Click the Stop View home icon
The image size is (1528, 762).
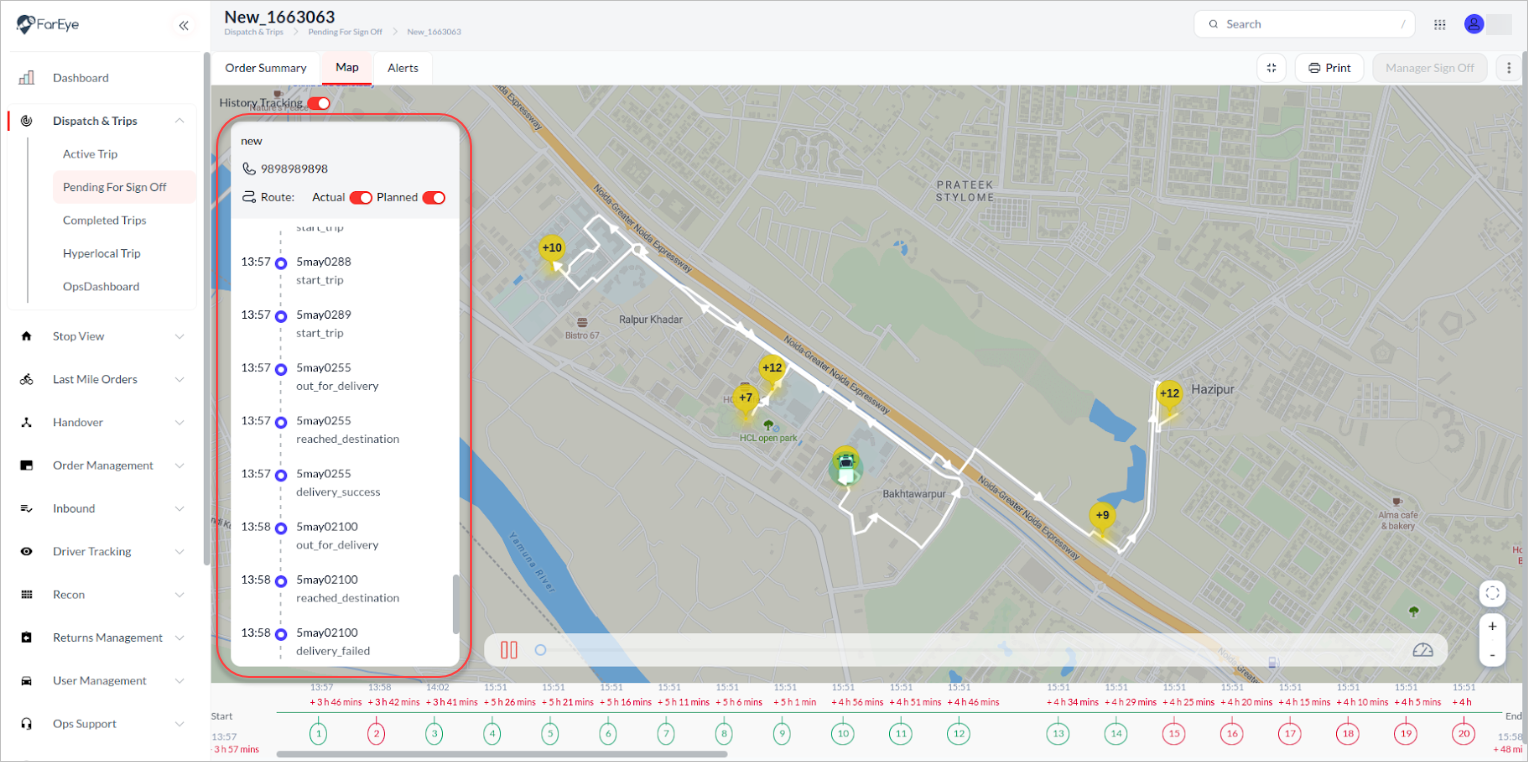pos(27,336)
